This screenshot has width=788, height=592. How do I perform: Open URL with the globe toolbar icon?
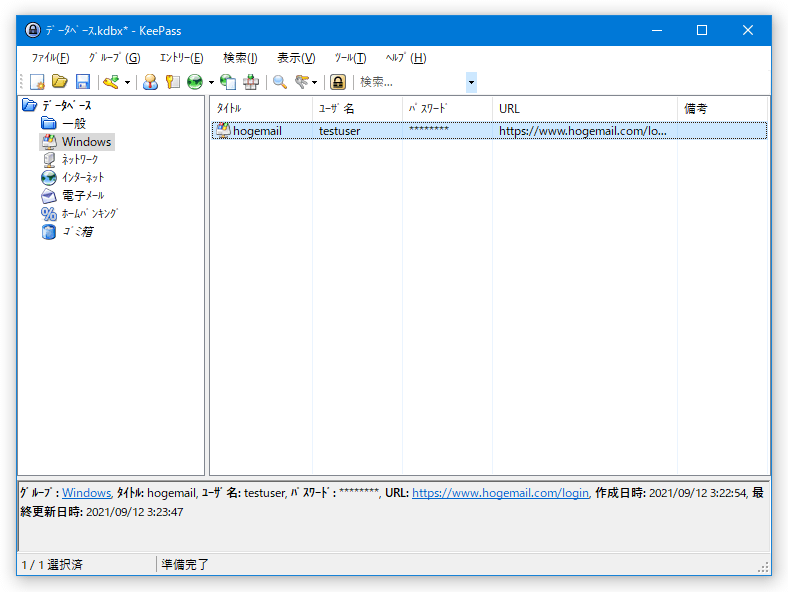(x=195, y=81)
